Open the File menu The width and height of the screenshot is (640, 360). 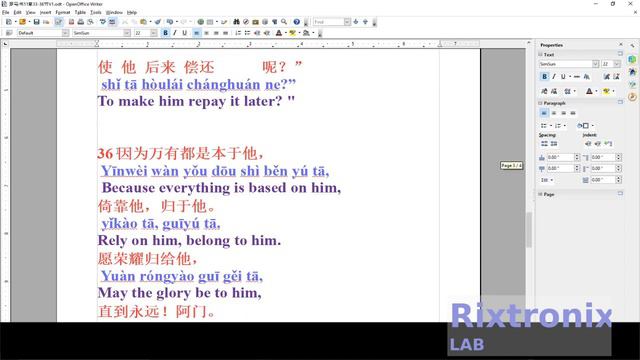pyautogui.click(x=5, y=12)
